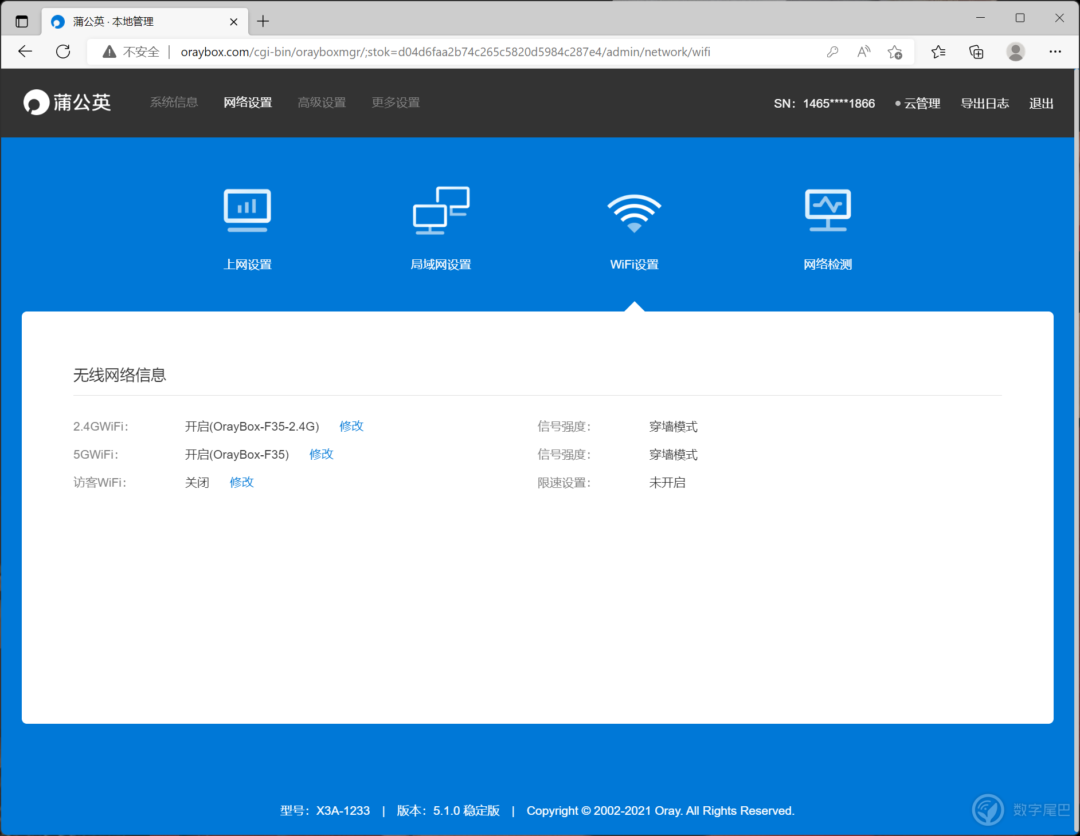Open the browser collections icon

click(976, 52)
